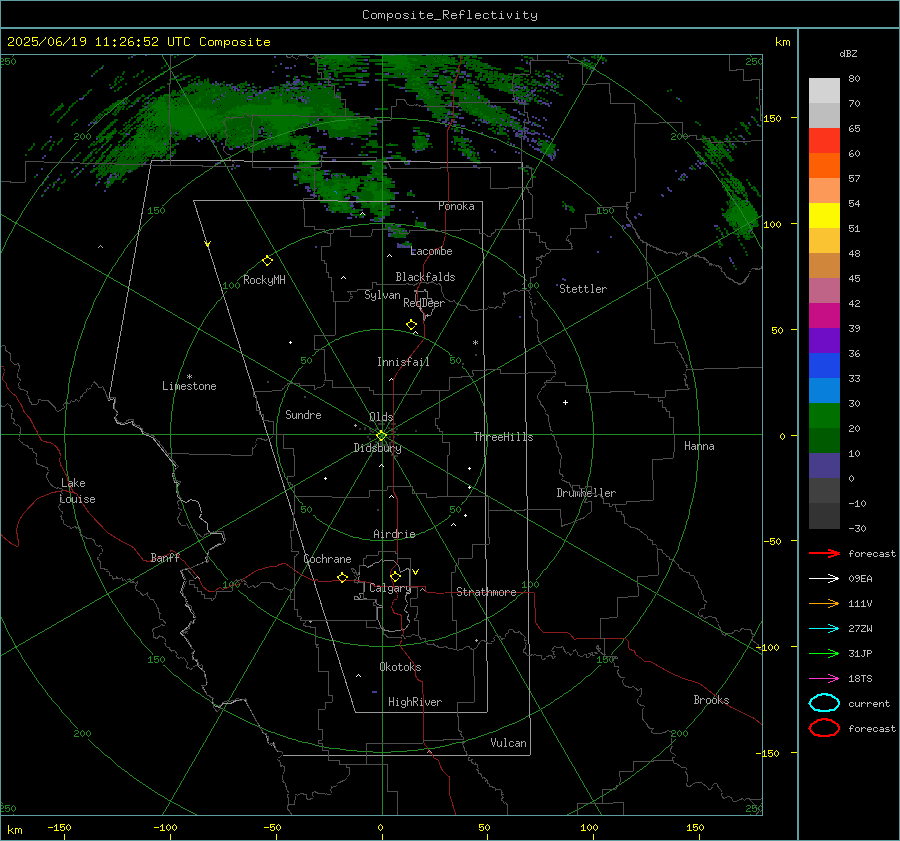This screenshot has height=841, width=900.
Task: Click the Brooks label on map
Action: (x=711, y=700)
